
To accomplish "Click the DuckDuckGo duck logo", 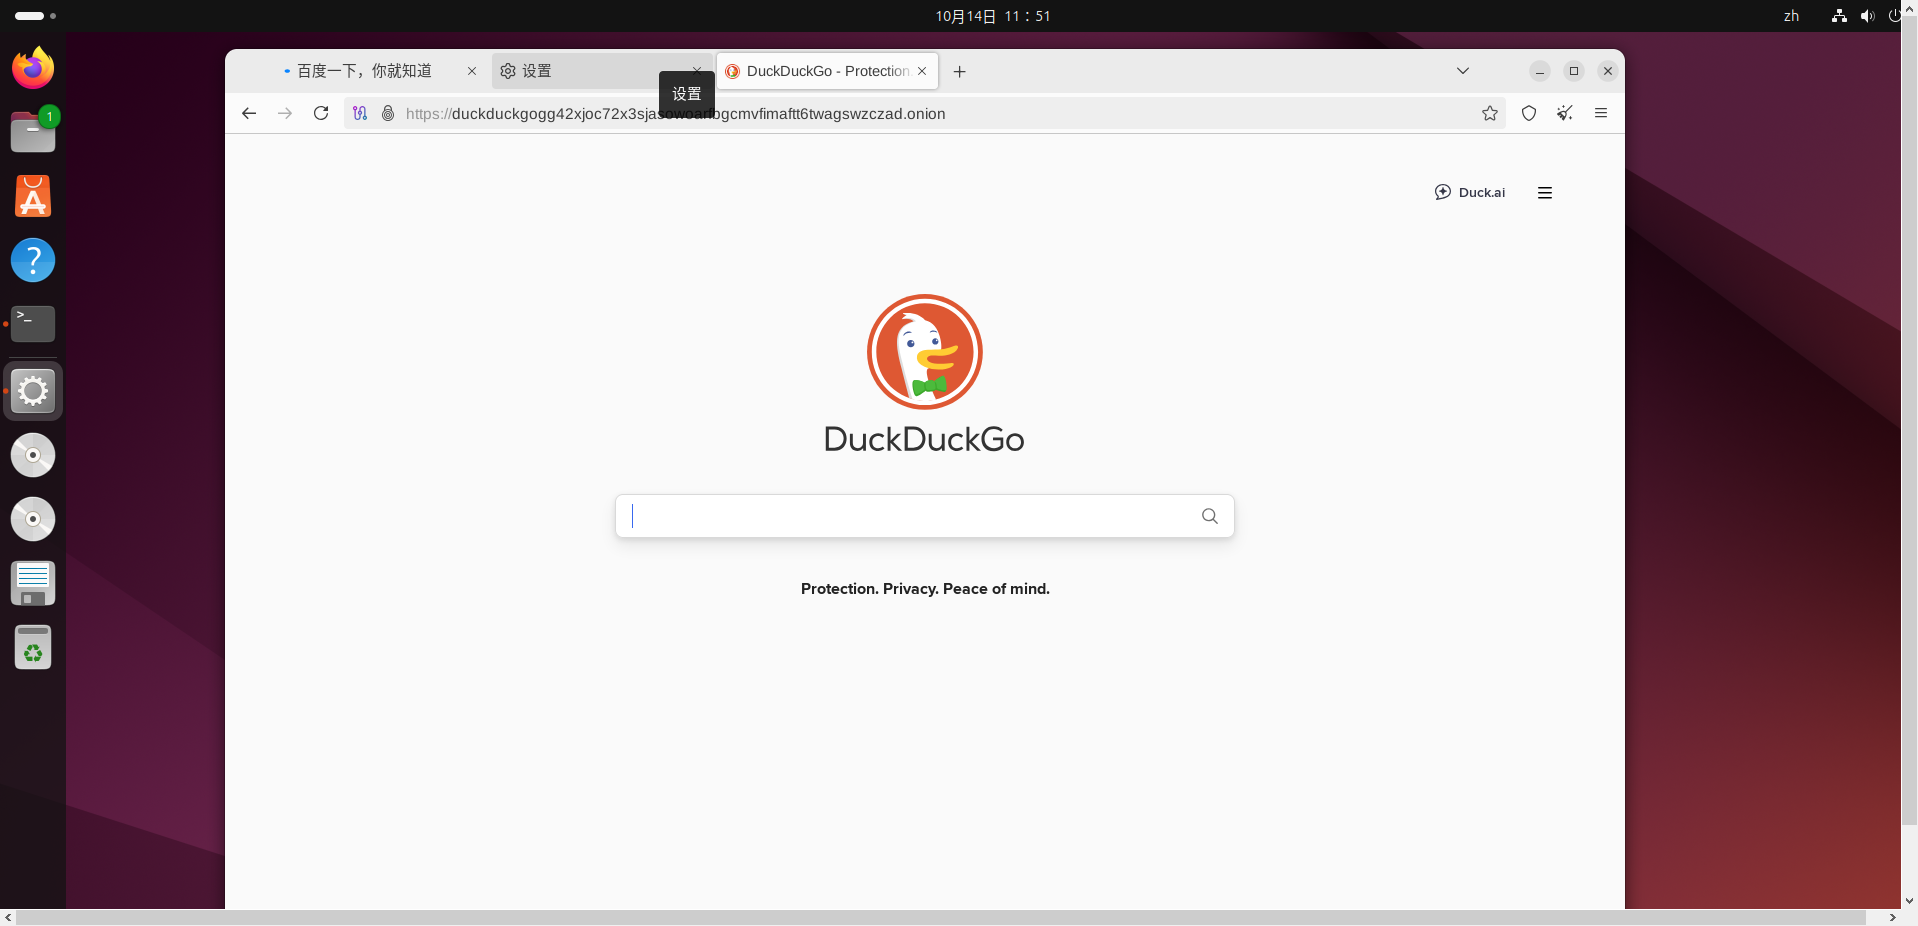I will coord(925,352).
